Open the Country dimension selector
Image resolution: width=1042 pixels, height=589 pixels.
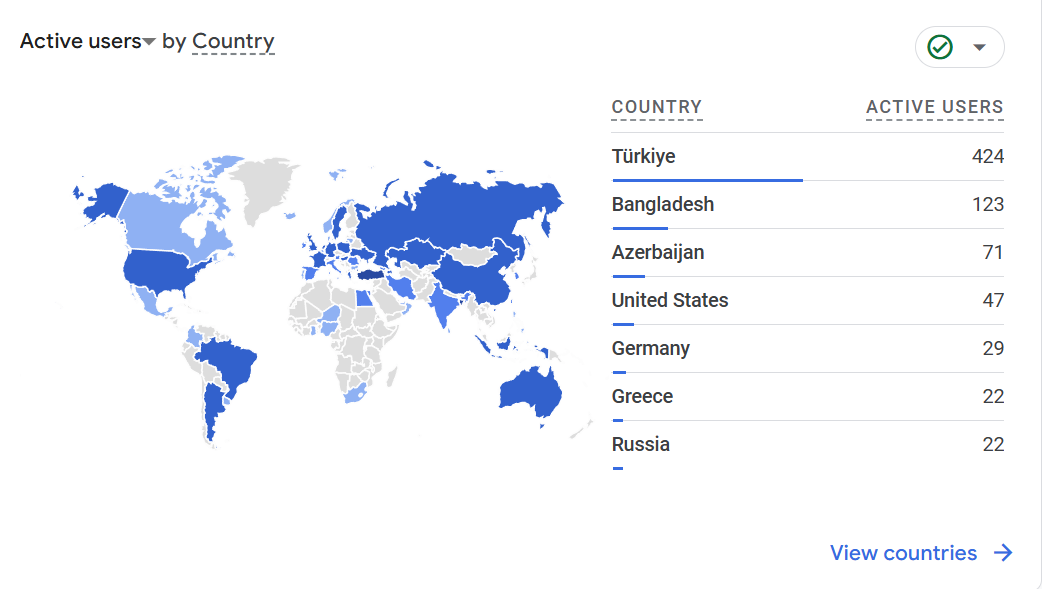pyautogui.click(x=233, y=41)
